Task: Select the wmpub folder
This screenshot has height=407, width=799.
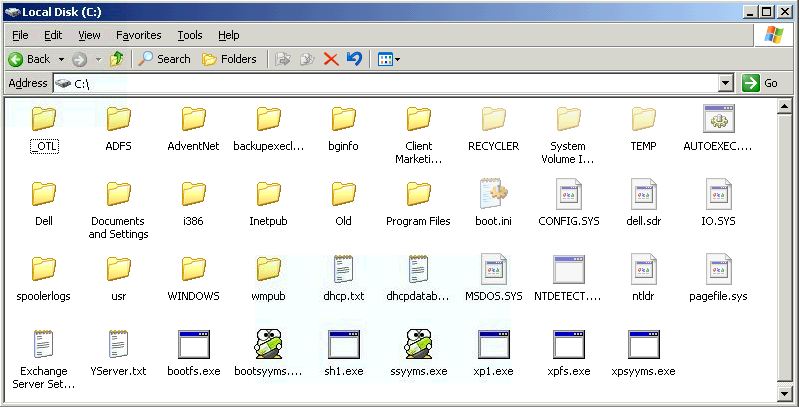Action: tap(269, 279)
